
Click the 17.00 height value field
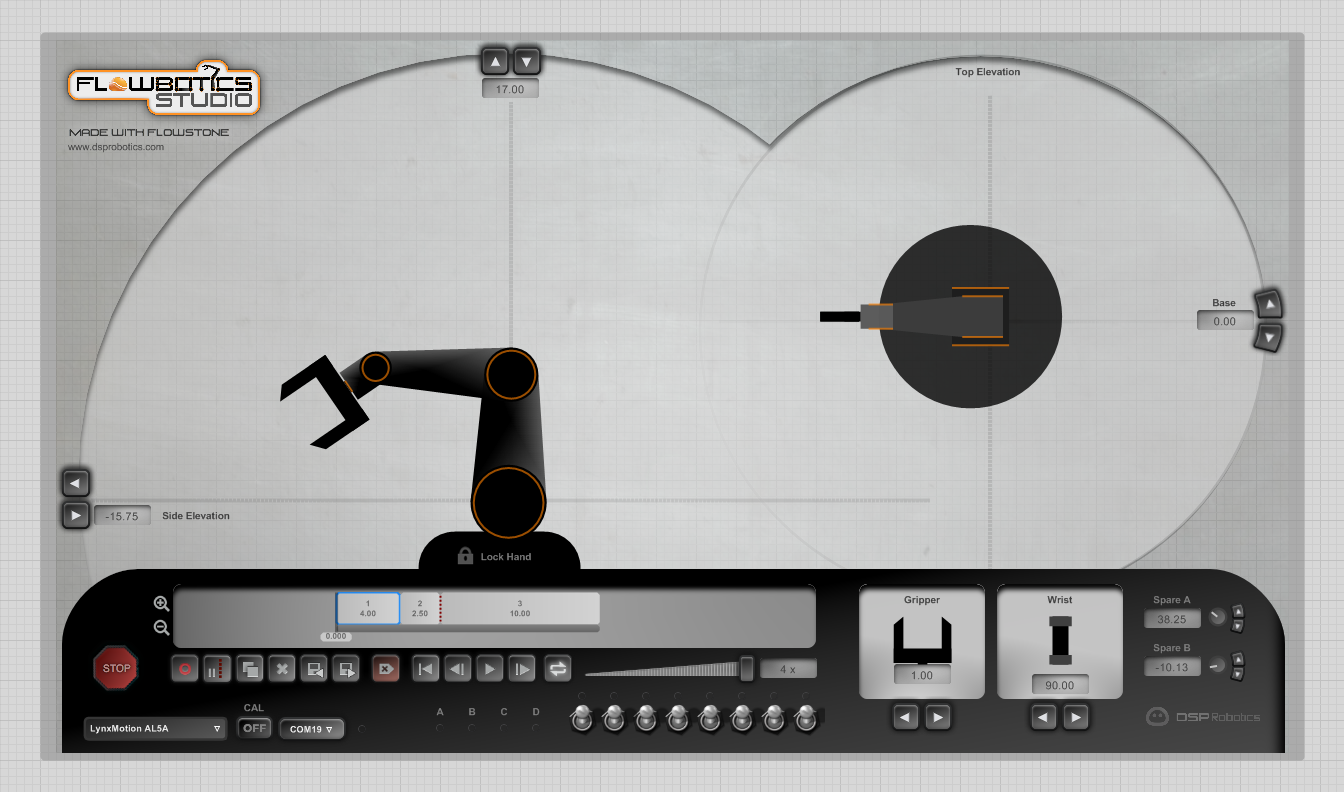coord(510,89)
